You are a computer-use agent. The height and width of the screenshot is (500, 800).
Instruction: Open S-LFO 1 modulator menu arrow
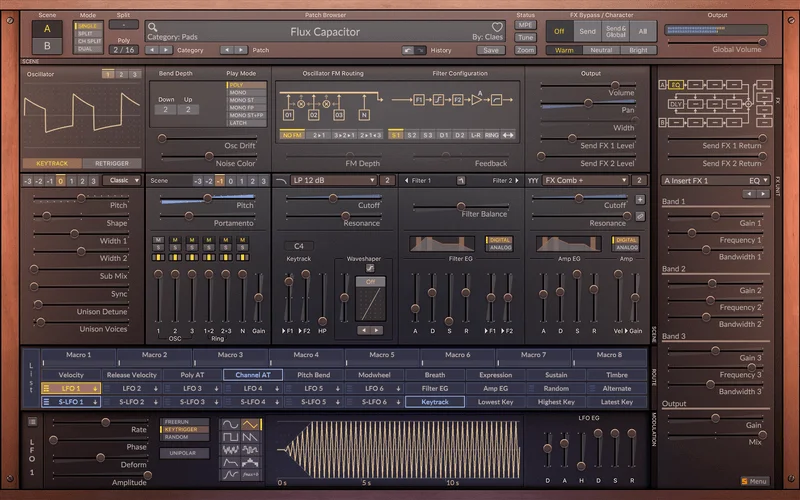pyautogui.click(x=95, y=402)
